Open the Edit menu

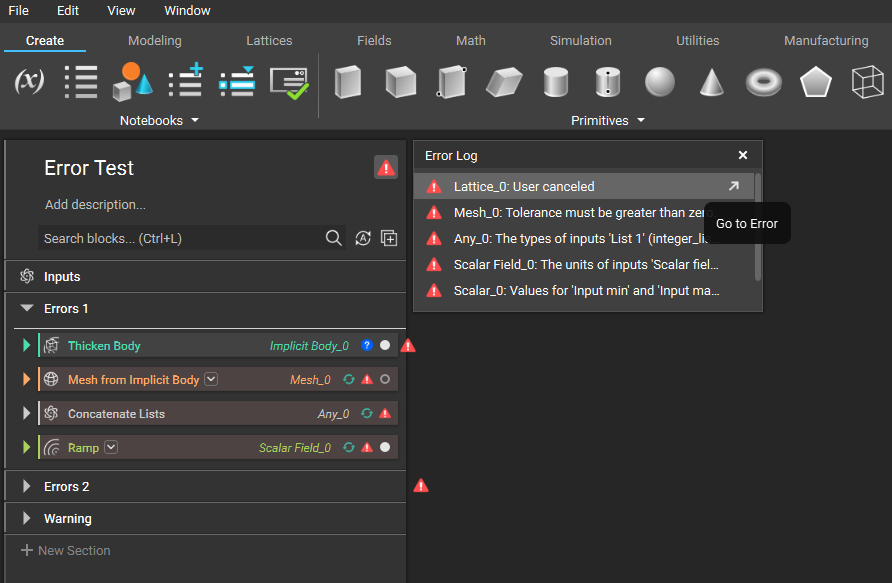(x=68, y=11)
